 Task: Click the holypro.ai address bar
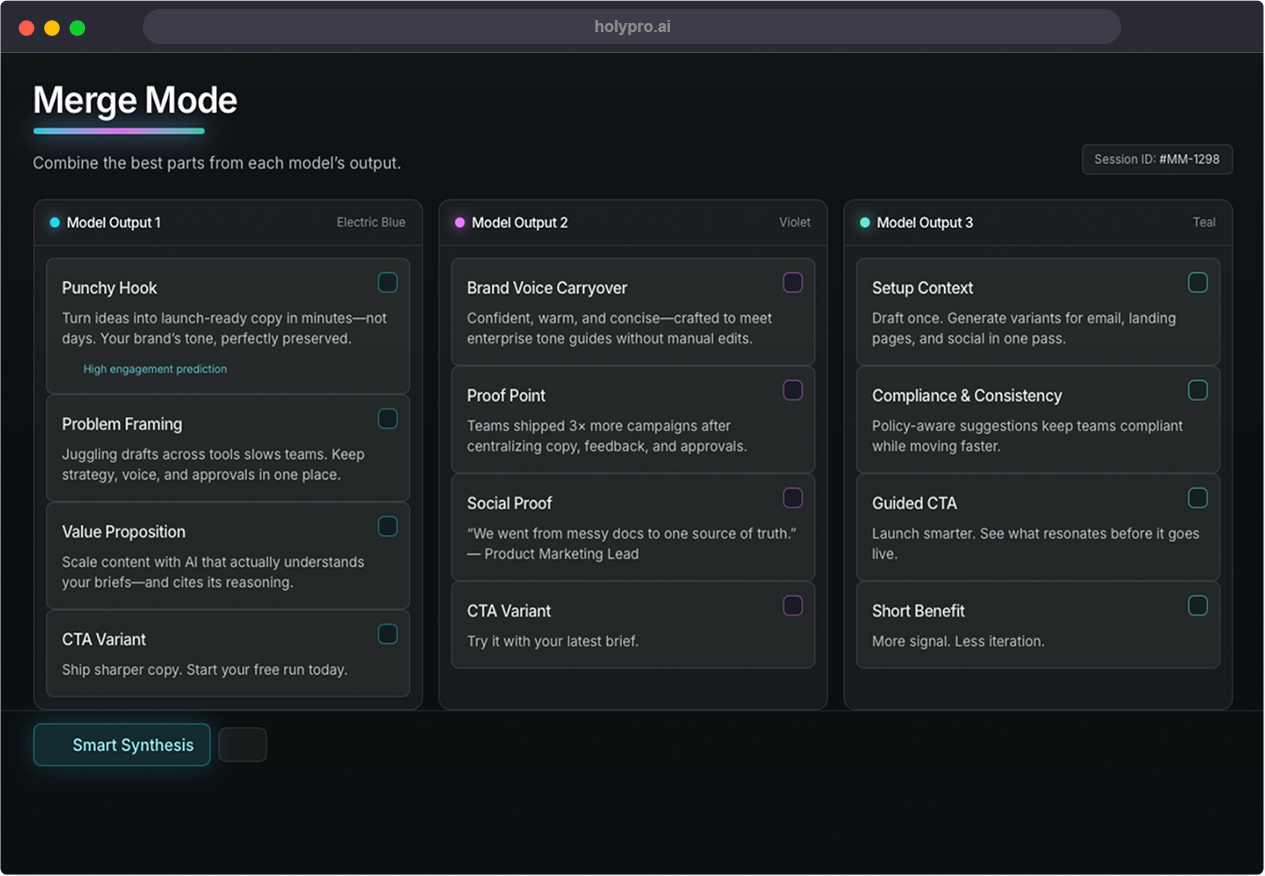(632, 27)
